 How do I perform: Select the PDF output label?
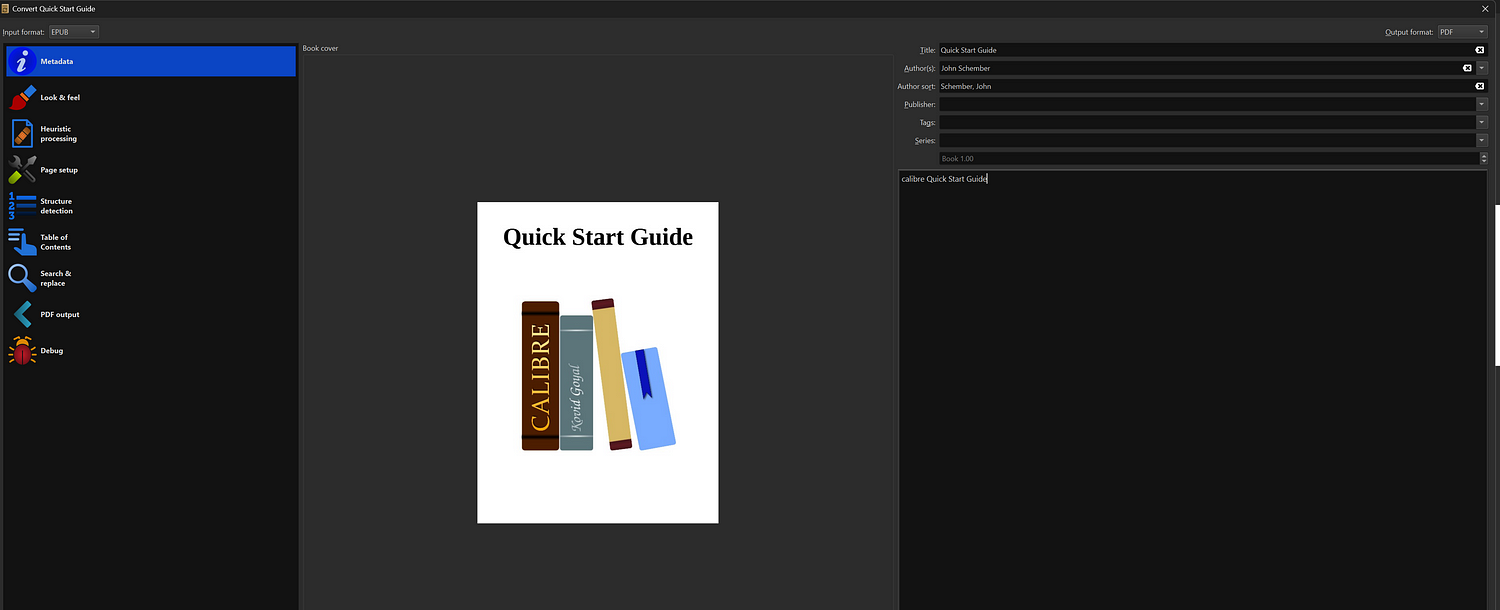tap(60, 314)
